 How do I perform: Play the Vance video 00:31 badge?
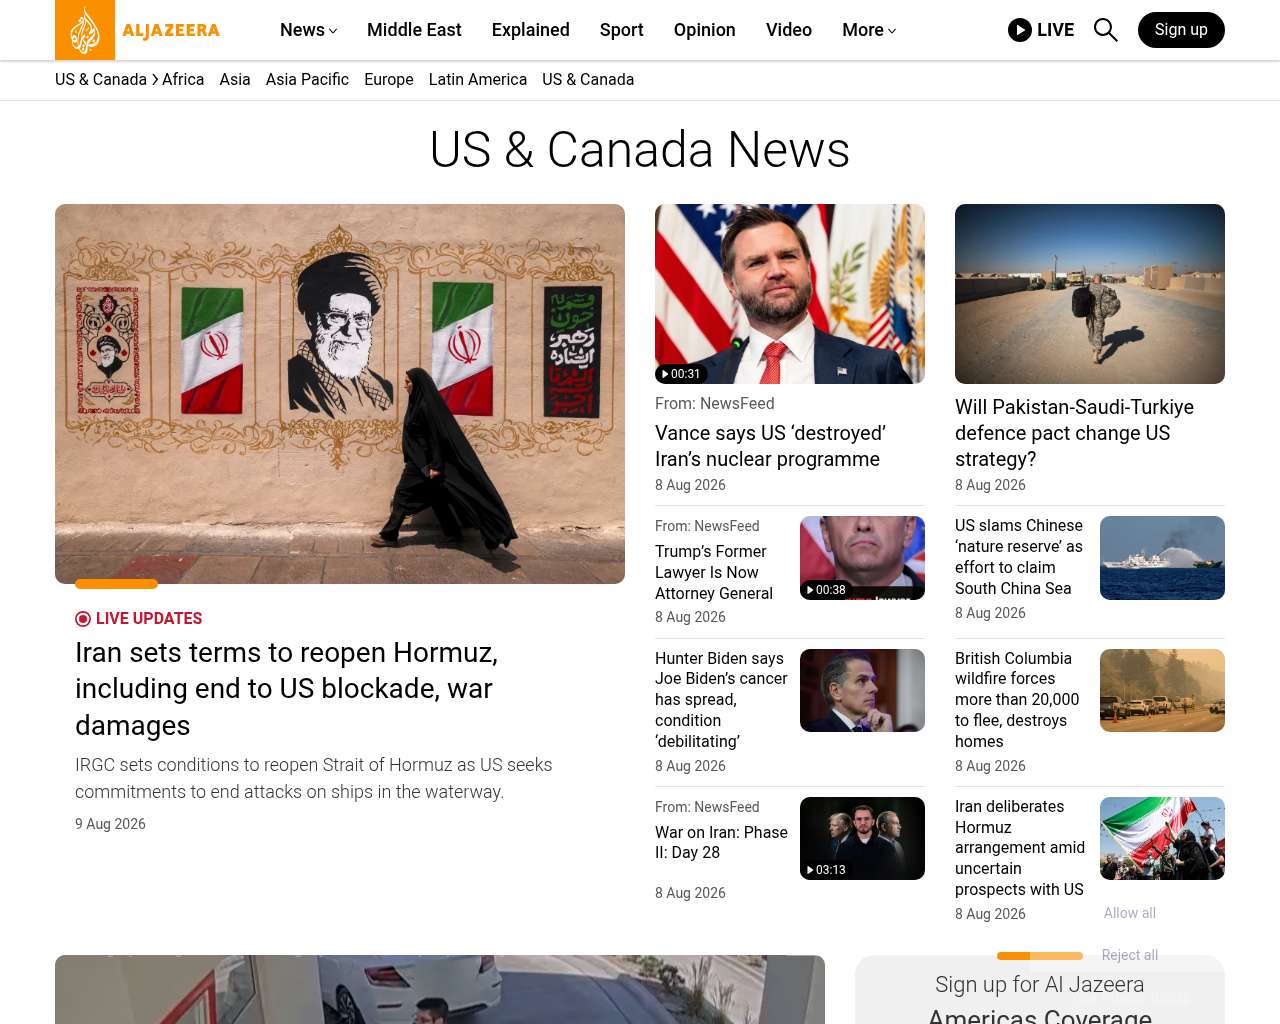pos(681,374)
